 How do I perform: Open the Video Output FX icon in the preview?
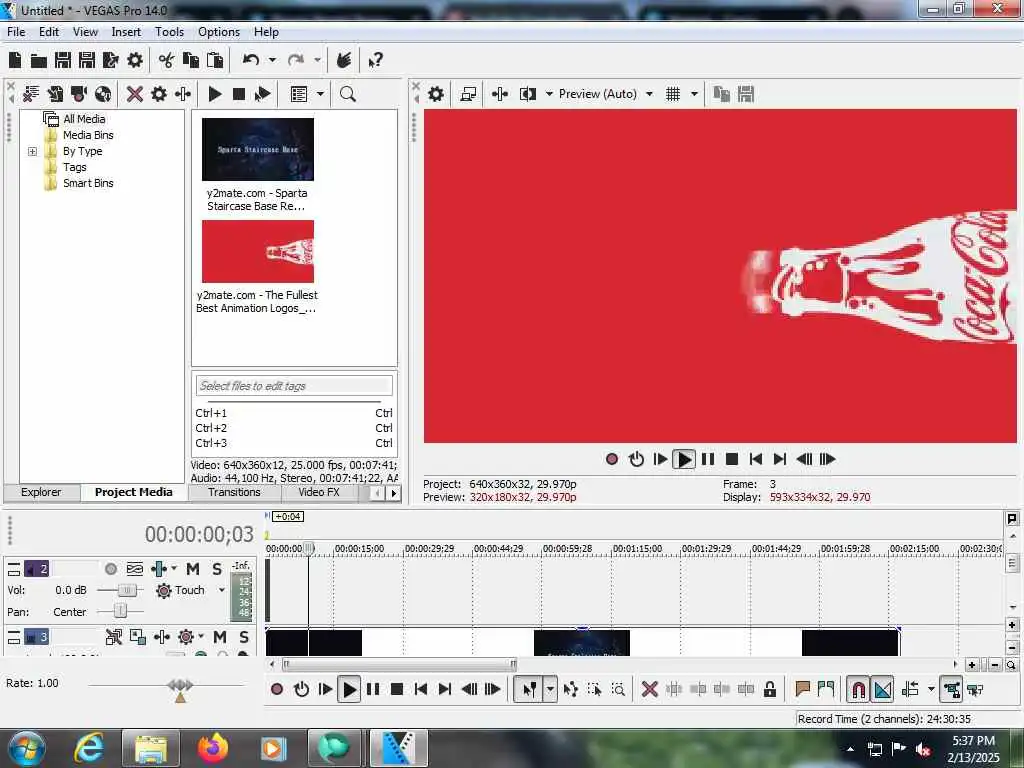pos(500,94)
